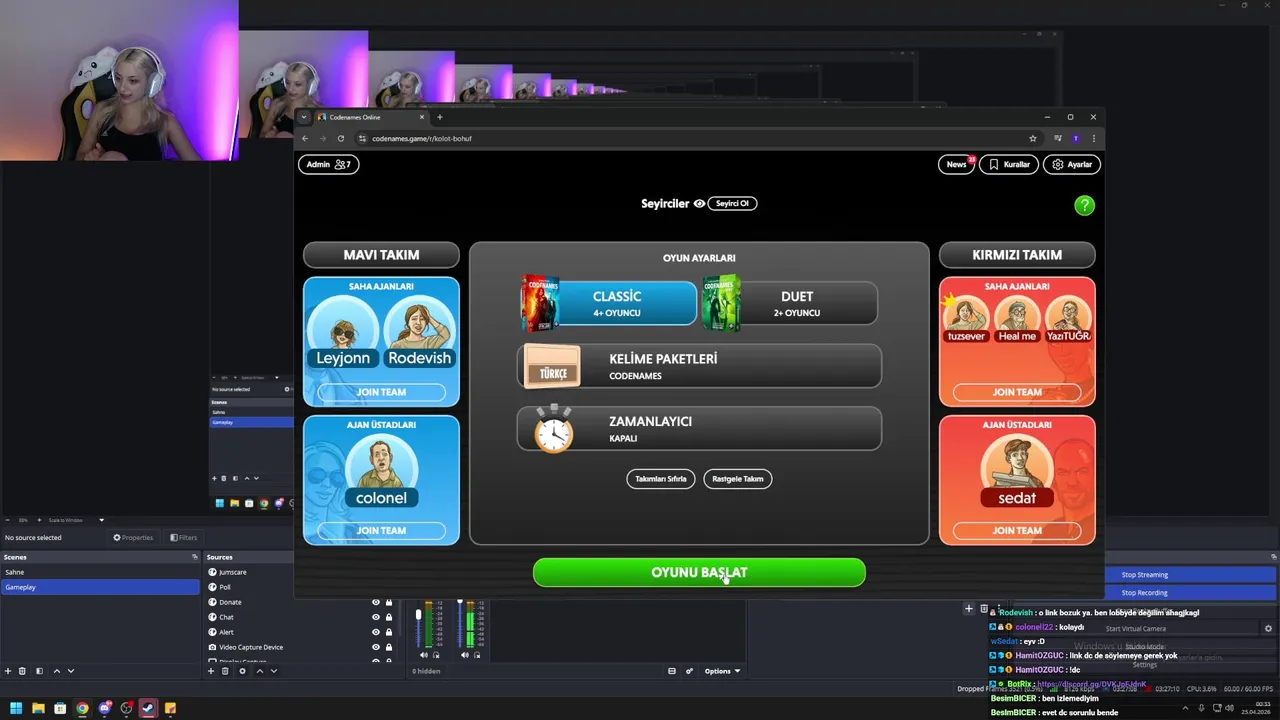Image resolution: width=1280 pixels, height=720 pixels.
Task: Open OBS Filters button
Action: tap(184, 538)
